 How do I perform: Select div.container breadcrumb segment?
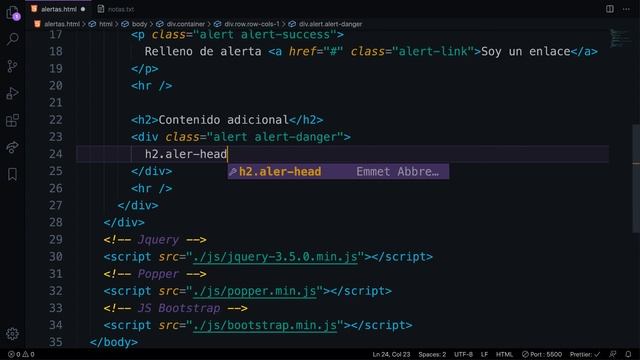[186, 24]
